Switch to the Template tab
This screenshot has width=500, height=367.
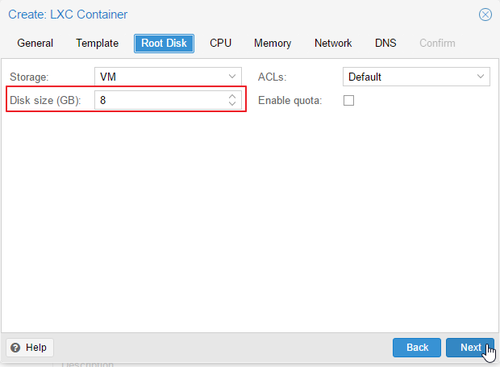pos(97,43)
